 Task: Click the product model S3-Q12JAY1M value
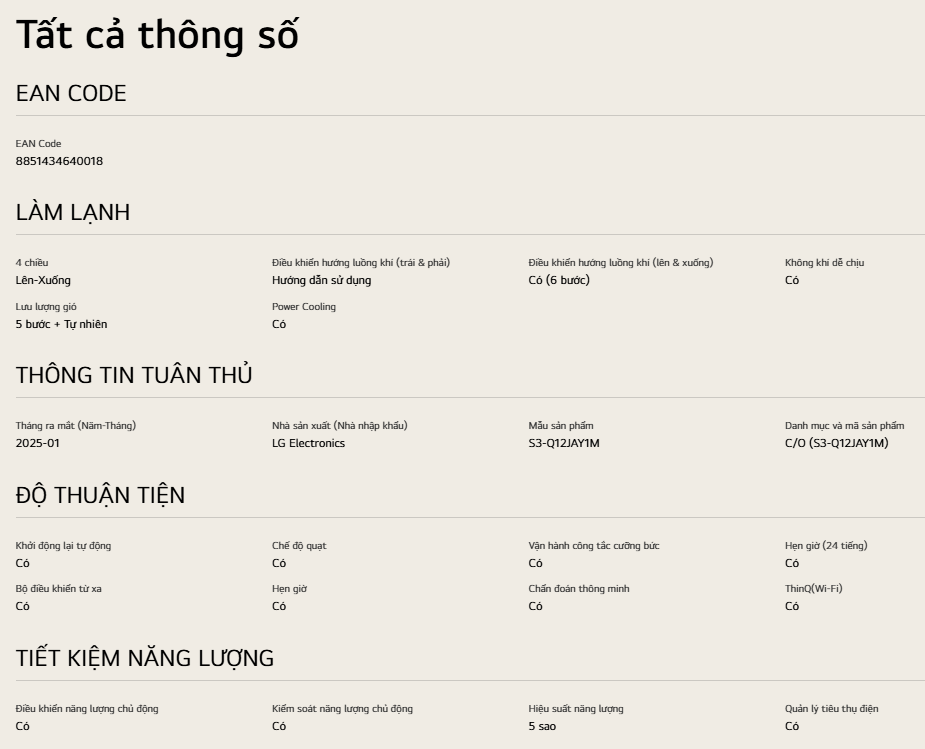pos(564,443)
